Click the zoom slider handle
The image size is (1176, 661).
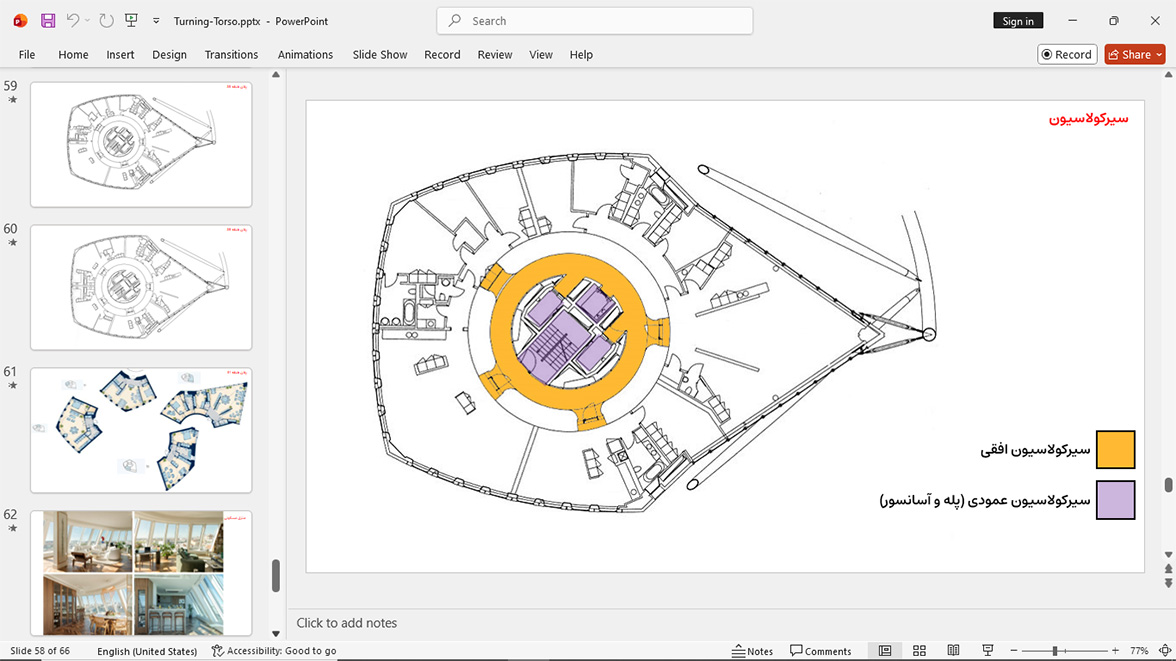[x=1055, y=651]
